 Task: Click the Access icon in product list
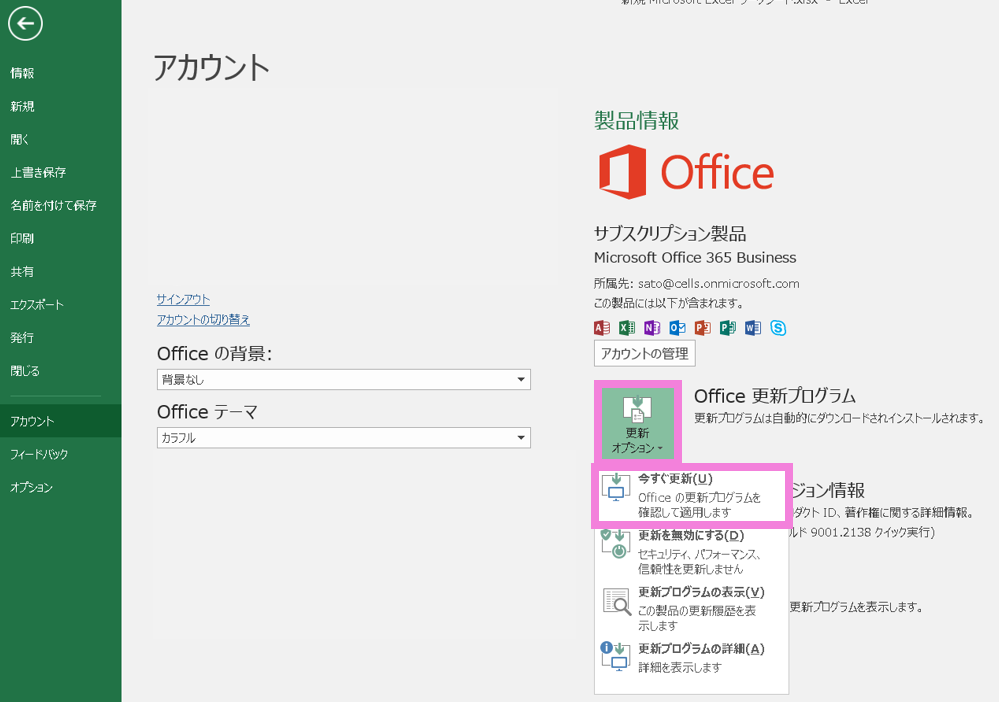(x=602, y=328)
